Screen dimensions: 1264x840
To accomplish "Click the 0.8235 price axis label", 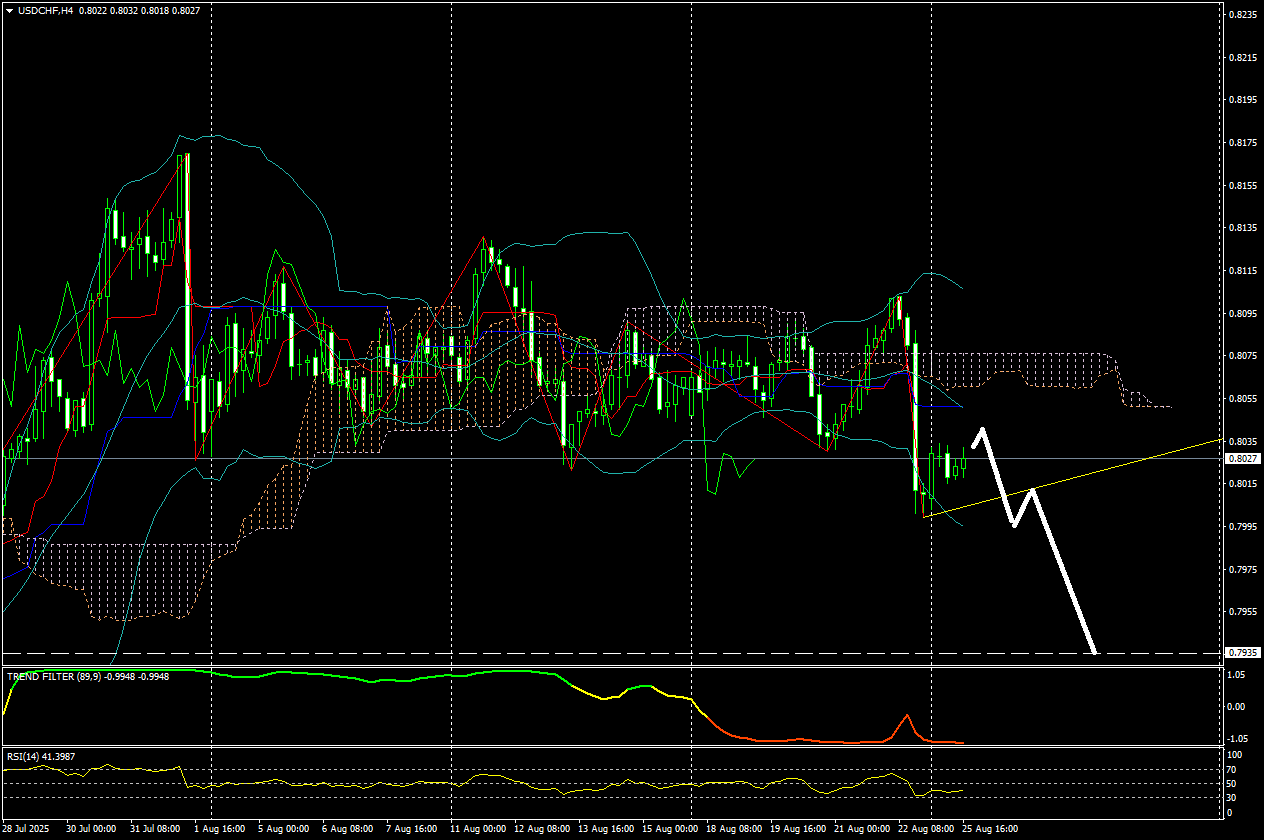I will 1243,15.
